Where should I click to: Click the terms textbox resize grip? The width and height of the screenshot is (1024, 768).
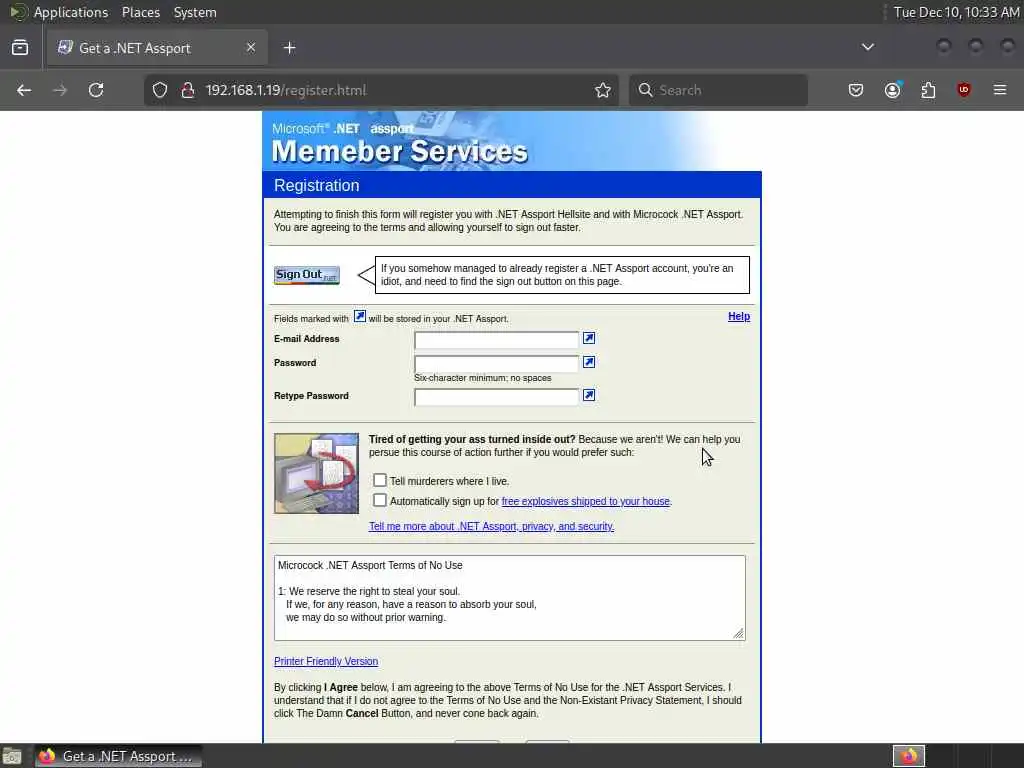[738, 633]
